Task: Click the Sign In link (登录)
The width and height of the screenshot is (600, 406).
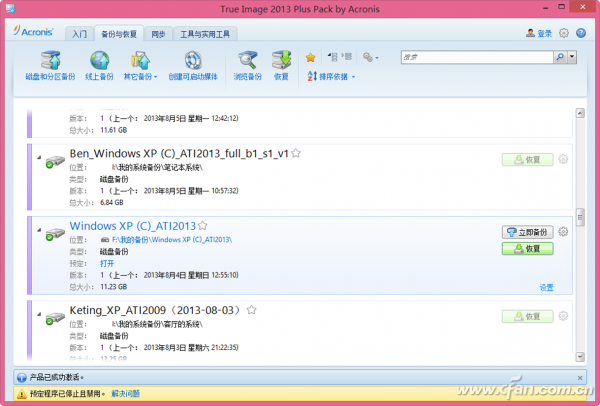Action: pos(539,33)
